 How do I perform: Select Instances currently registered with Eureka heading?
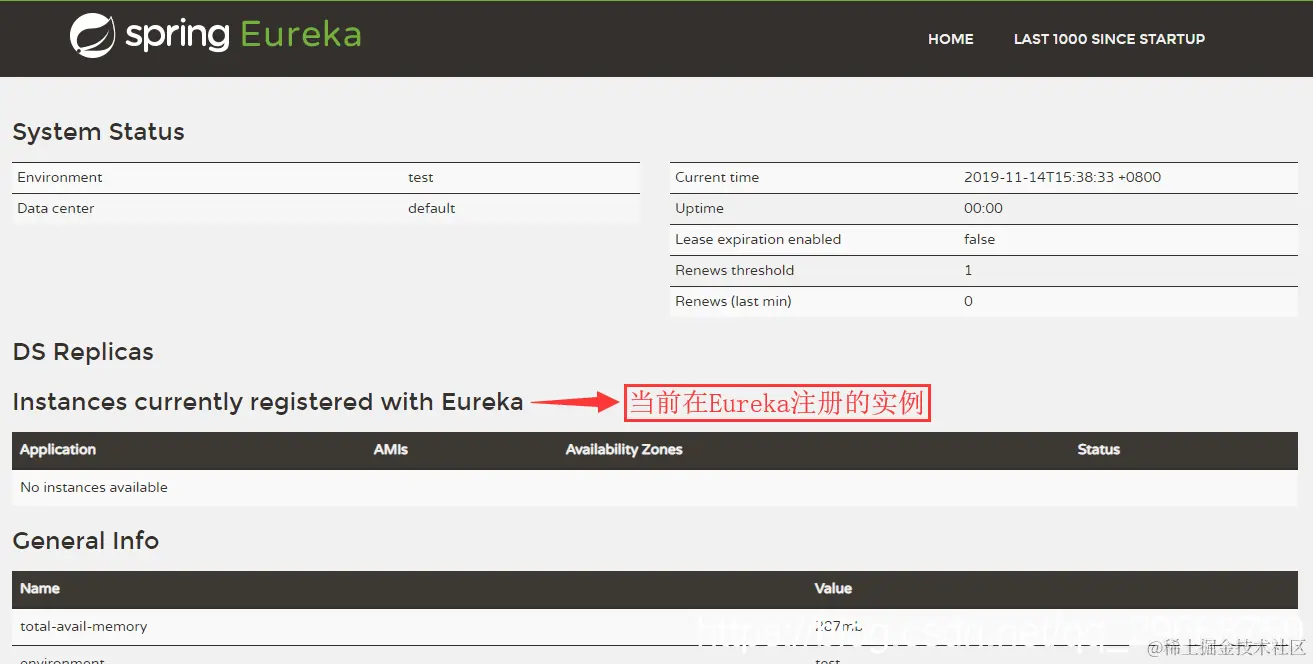[268, 402]
